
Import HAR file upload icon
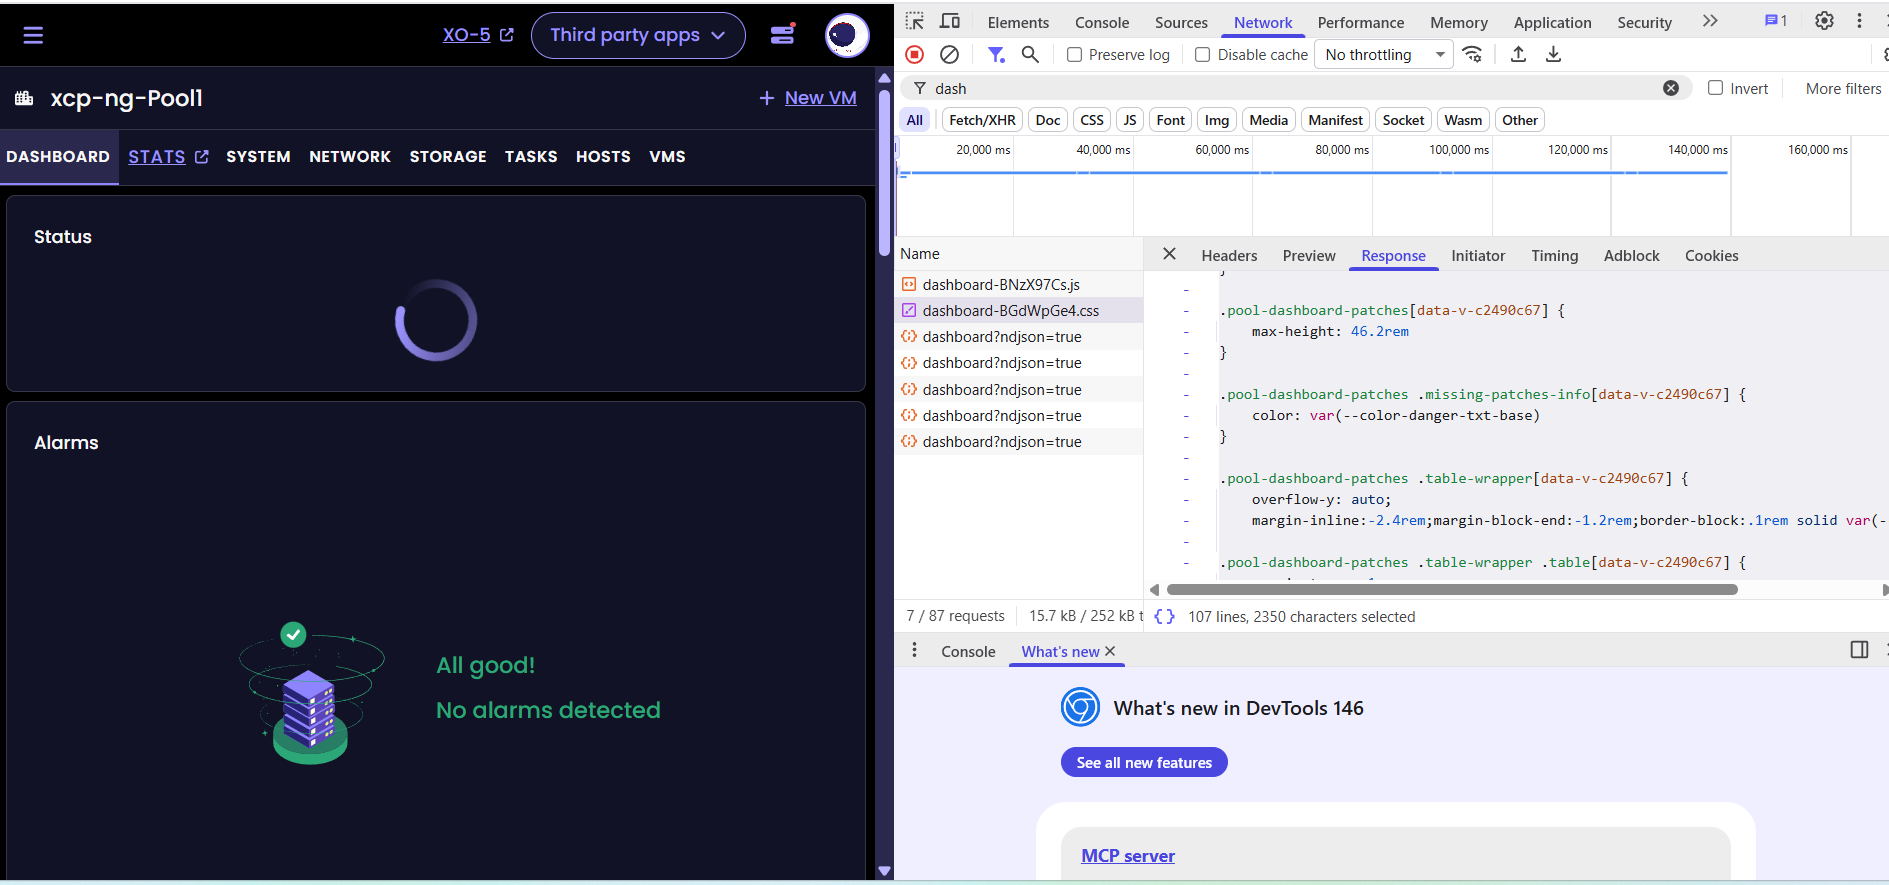pyautogui.click(x=1518, y=54)
